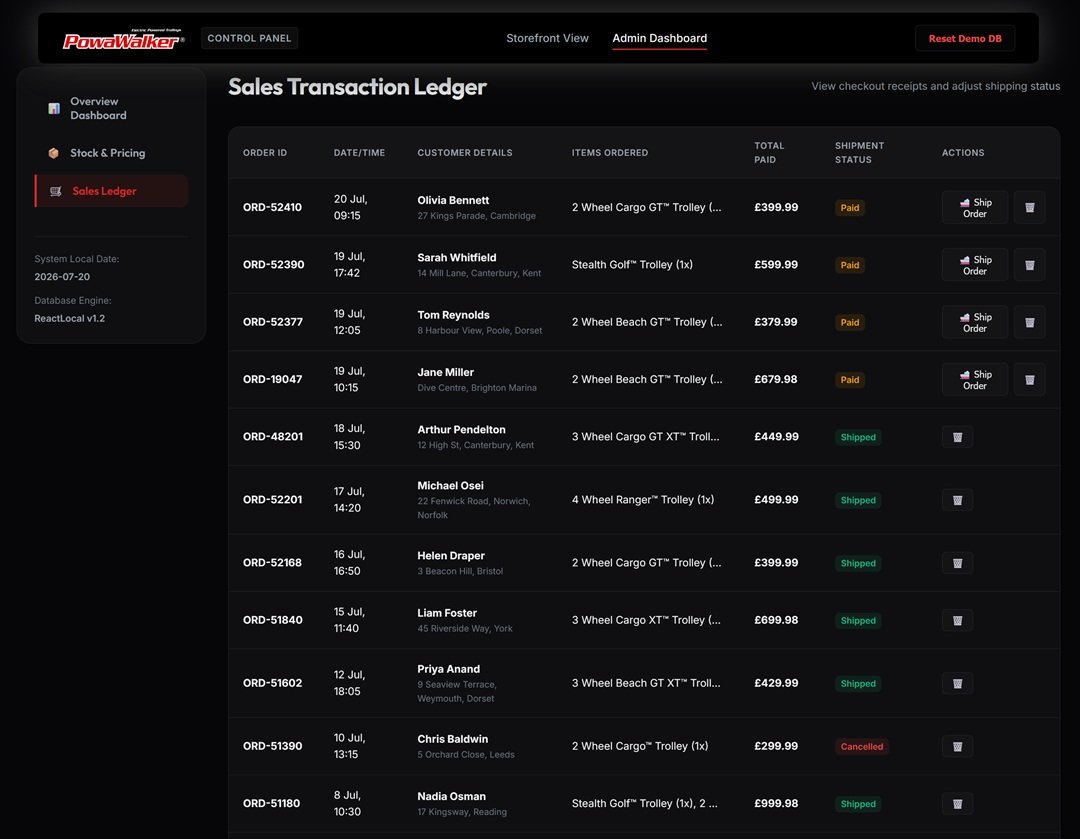Click the Stock & Pricing box icon
This screenshot has width=1080, height=839.
pyautogui.click(x=54, y=153)
